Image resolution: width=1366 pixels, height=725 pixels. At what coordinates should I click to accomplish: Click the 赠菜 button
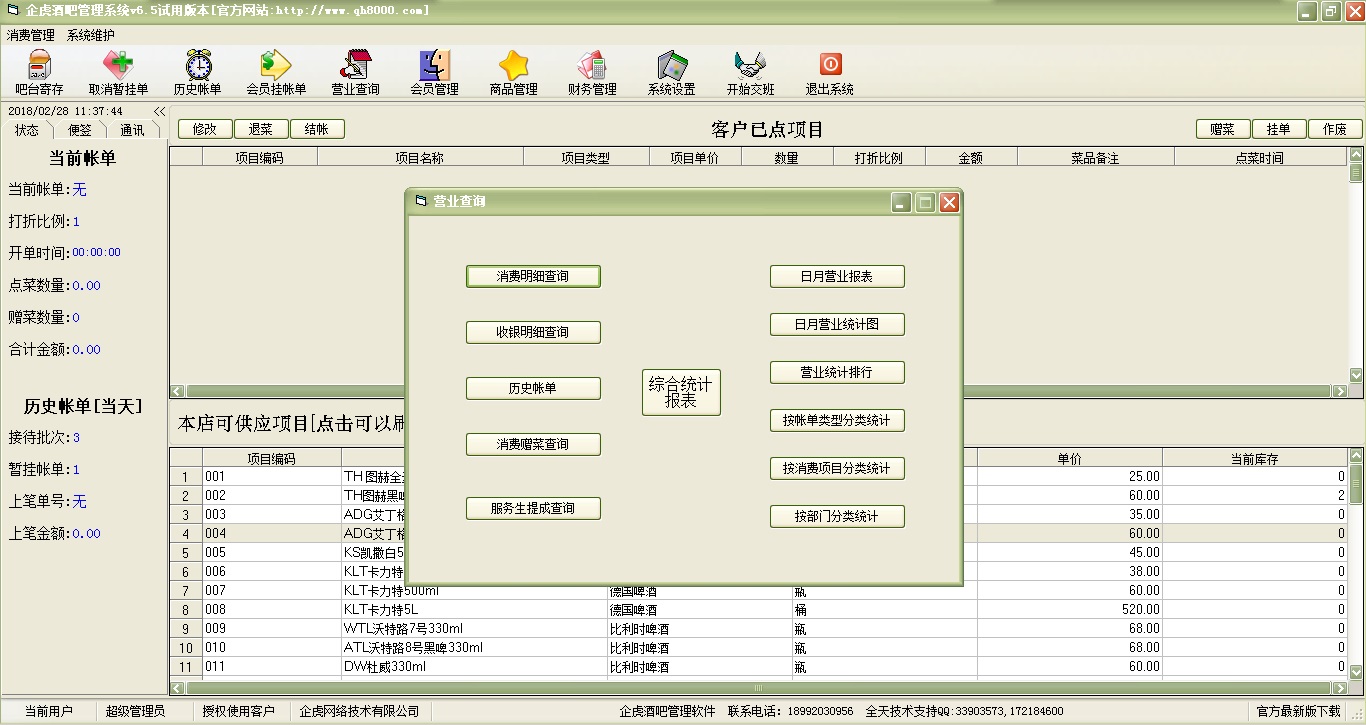click(1223, 129)
